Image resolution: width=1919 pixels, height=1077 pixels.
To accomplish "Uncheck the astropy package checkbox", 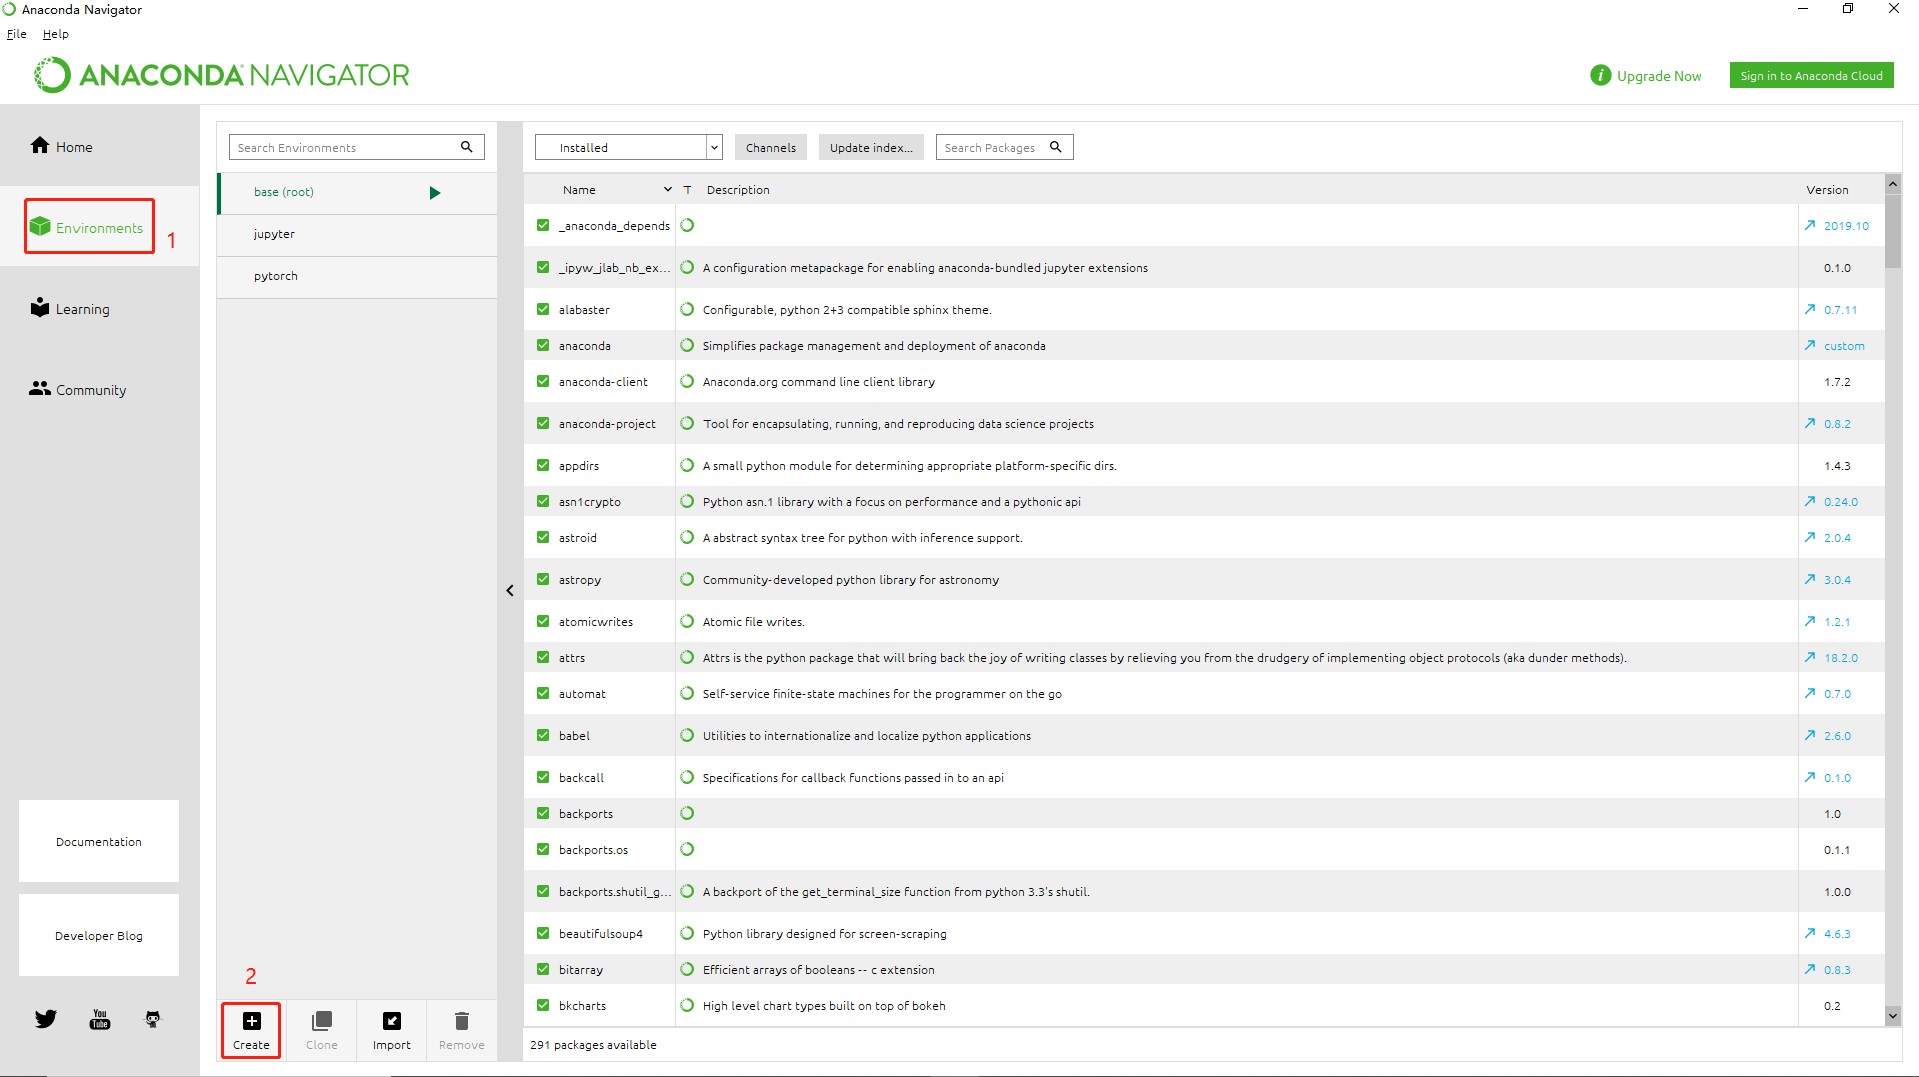I will (x=543, y=579).
